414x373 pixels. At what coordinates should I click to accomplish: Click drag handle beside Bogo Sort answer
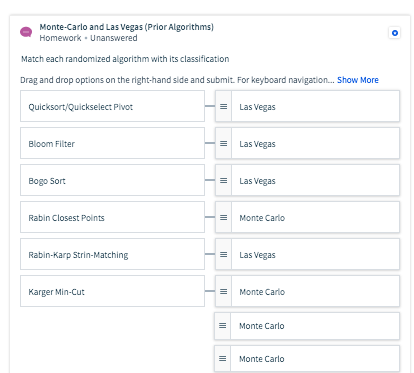223,181
